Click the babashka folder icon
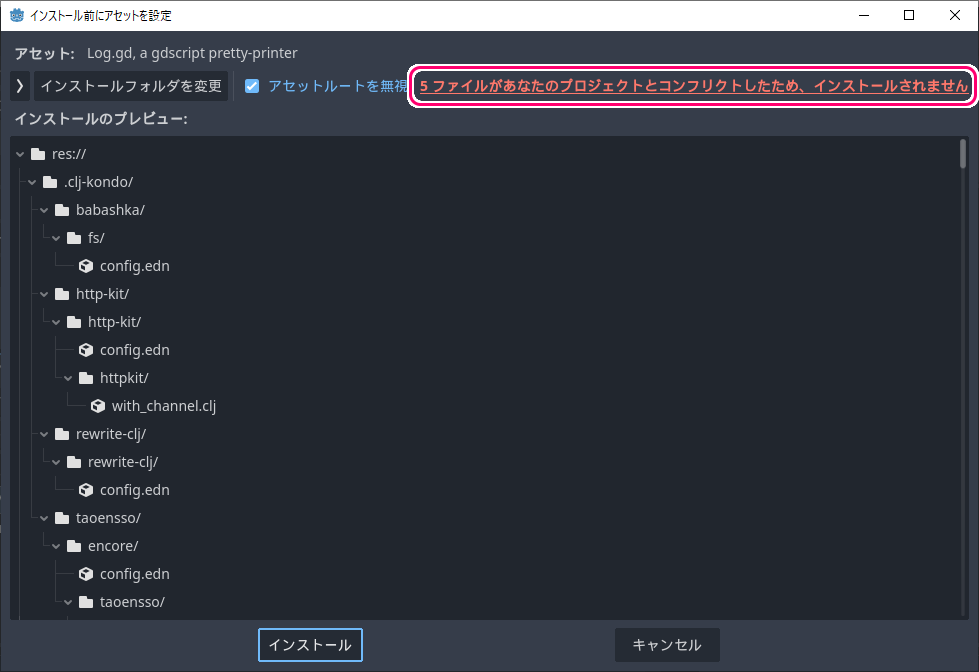979x672 pixels. (62, 210)
